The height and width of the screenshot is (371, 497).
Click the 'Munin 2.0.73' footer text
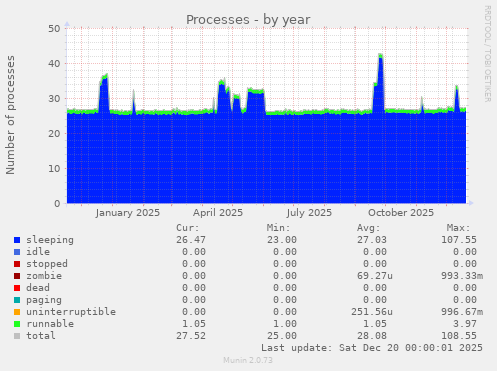(248, 360)
